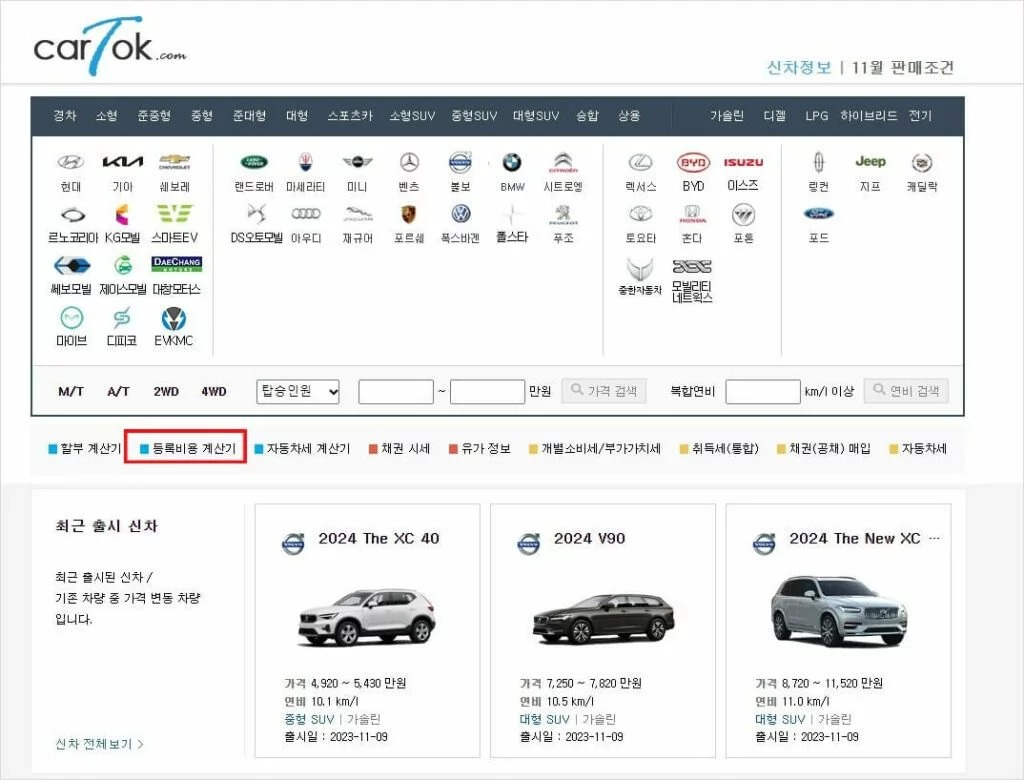This screenshot has height=780, width=1024.
Task: Choose the Porsche brand logo
Action: click(x=409, y=214)
